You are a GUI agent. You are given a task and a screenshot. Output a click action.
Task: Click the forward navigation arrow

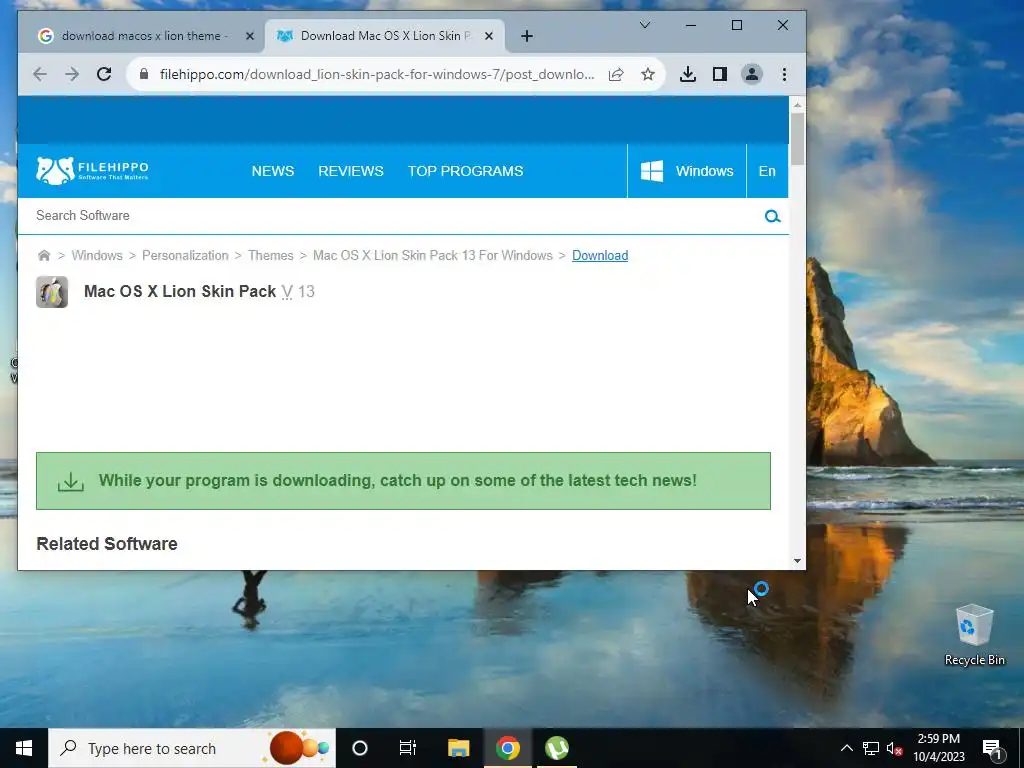pos(72,74)
